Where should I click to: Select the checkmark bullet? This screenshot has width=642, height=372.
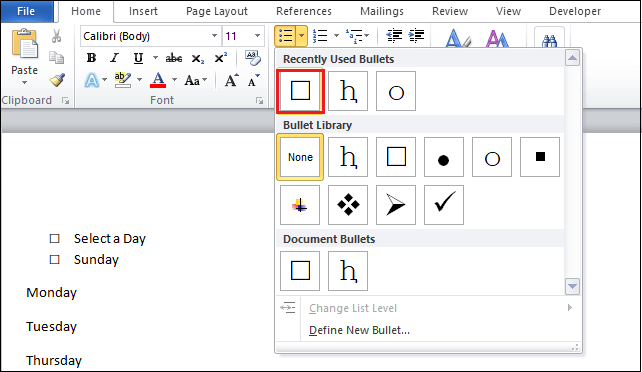[x=444, y=205]
